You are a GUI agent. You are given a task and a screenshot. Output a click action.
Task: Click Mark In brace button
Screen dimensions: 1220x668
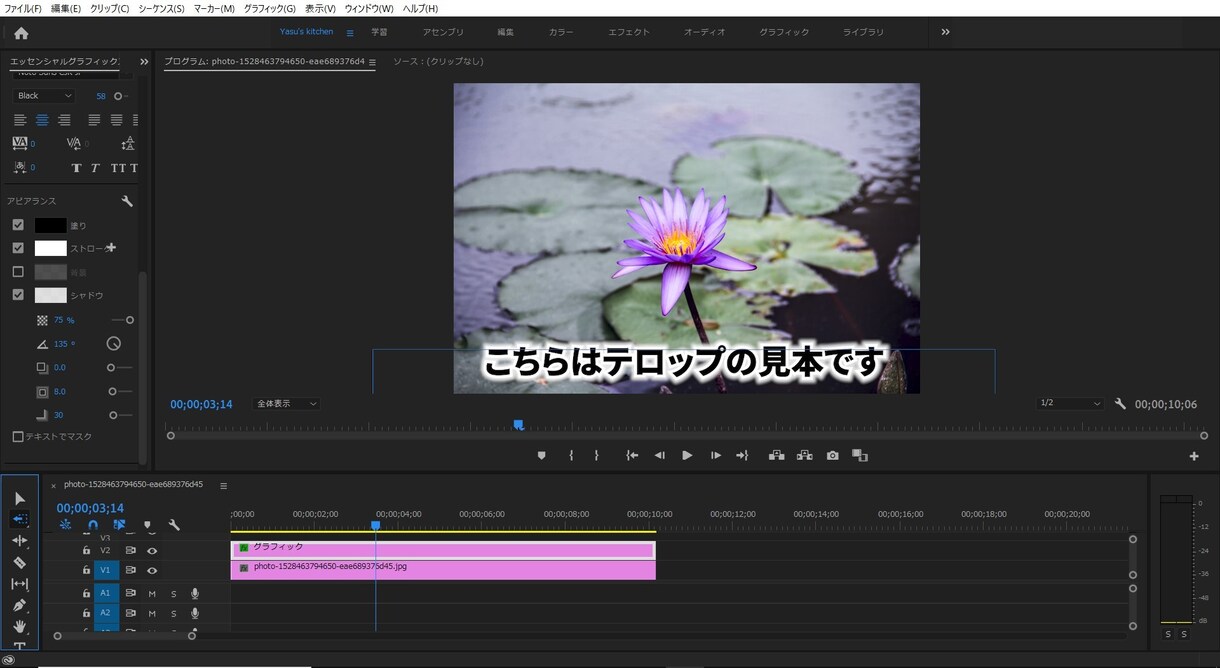(571, 455)
